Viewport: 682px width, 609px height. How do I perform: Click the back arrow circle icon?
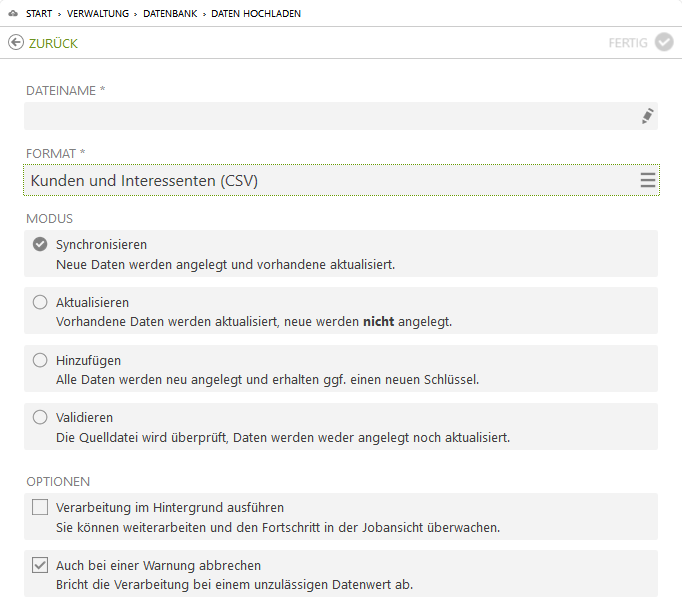pyautogui.click(x=16, y=43)
